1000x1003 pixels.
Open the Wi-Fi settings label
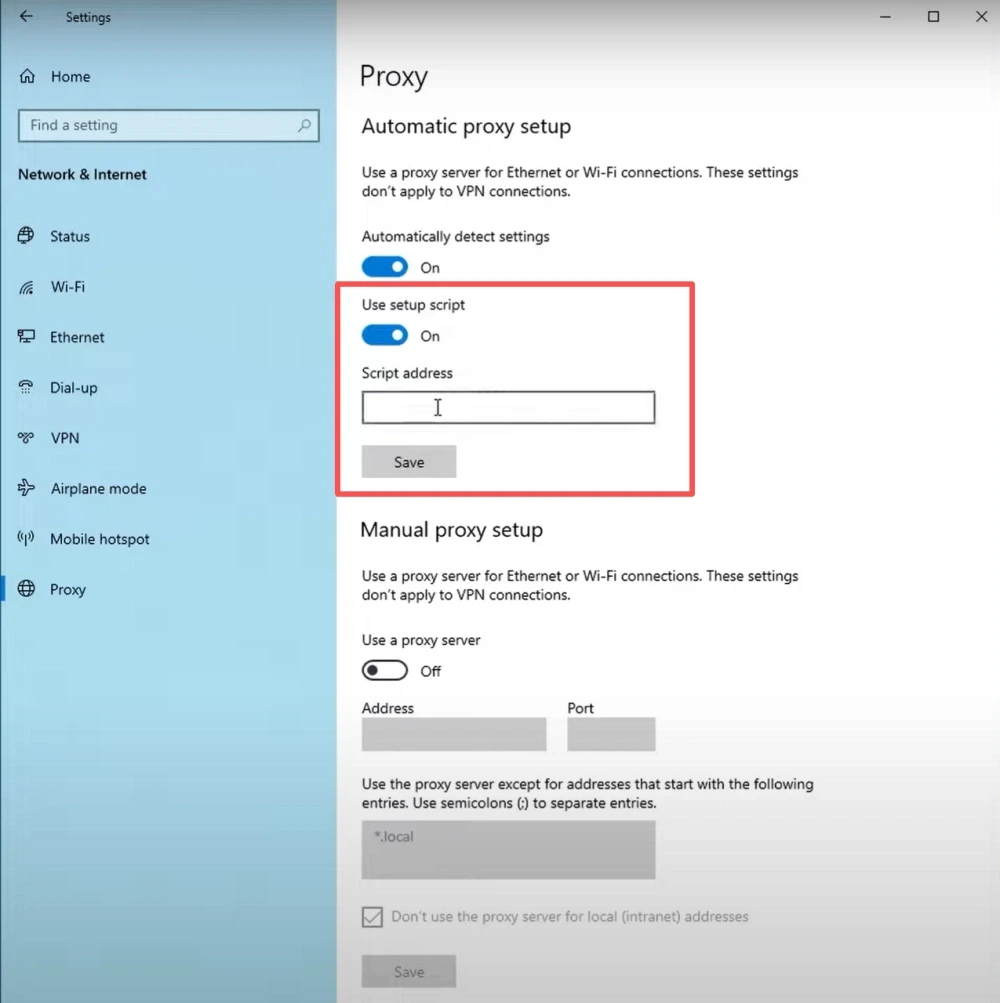pos(68,287)
